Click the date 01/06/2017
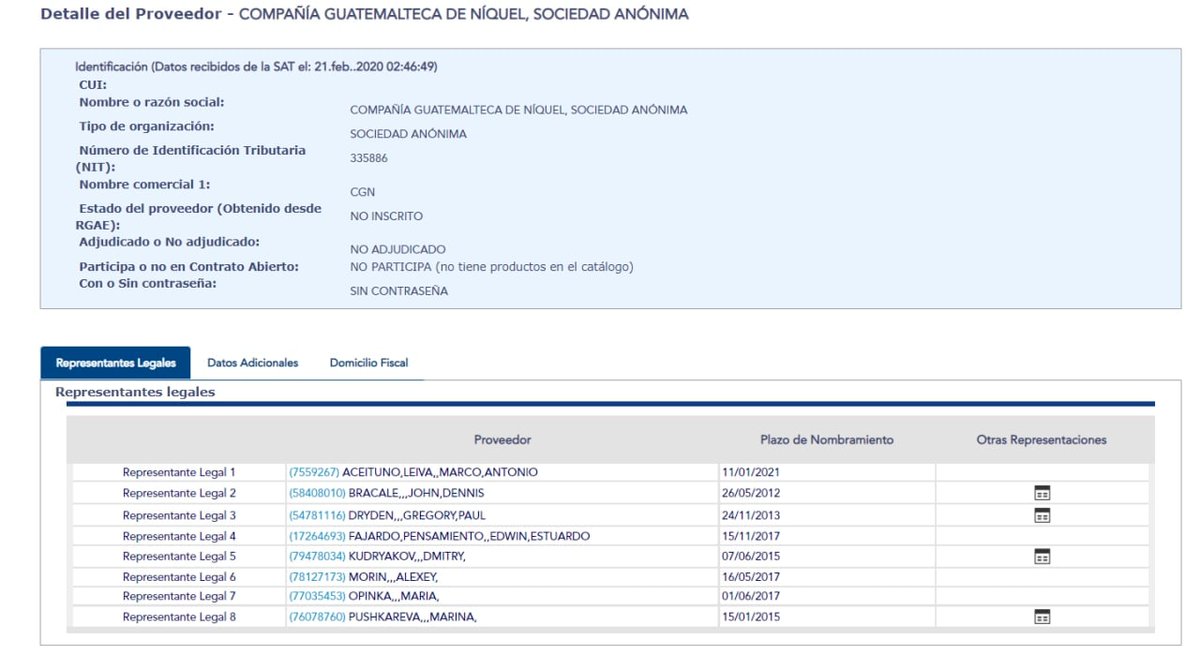 point(749,596)
